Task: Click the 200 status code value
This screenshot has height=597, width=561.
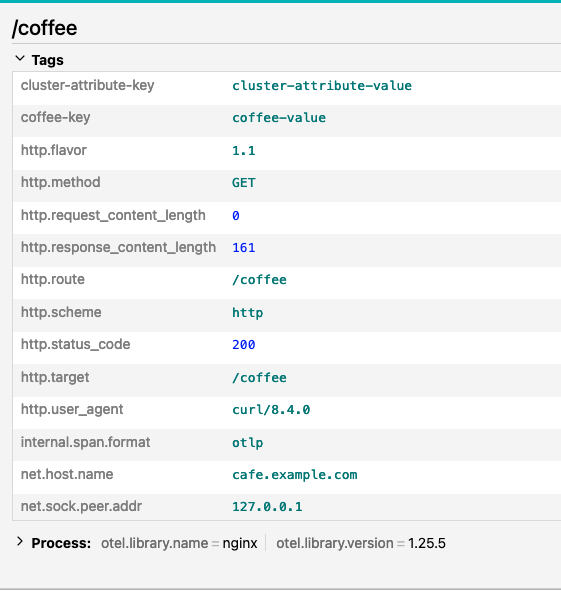Action: [244, 345]
